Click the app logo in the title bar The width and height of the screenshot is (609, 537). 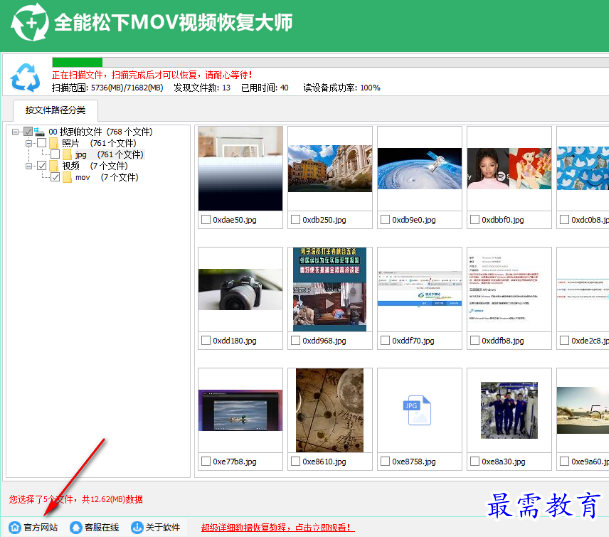click(x=30, y=22)
